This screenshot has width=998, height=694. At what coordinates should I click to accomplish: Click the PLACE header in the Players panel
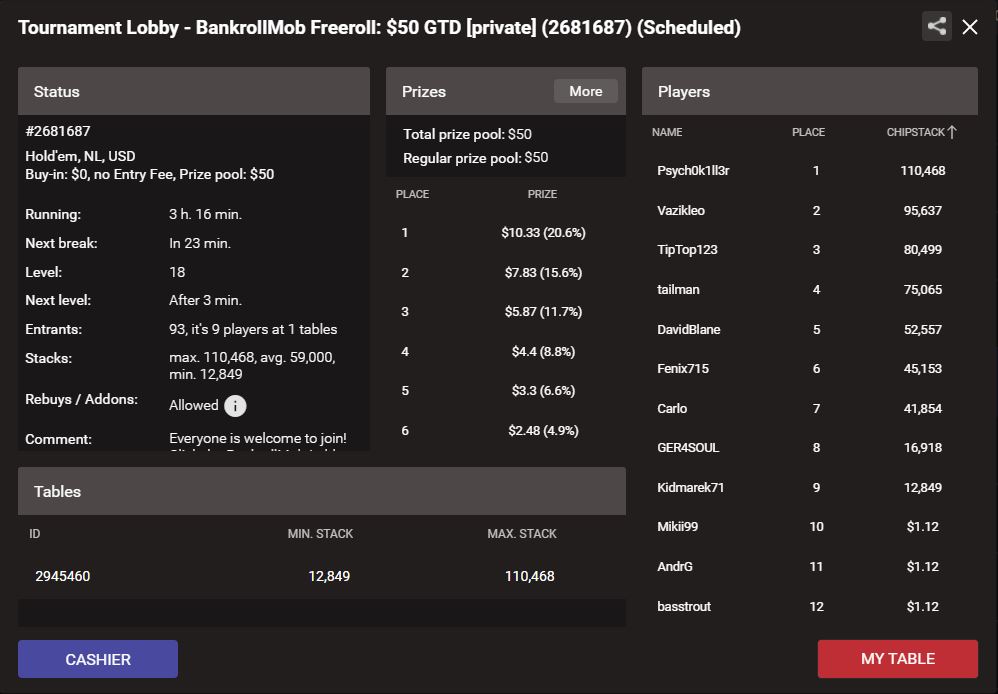[x=808, y=132]
